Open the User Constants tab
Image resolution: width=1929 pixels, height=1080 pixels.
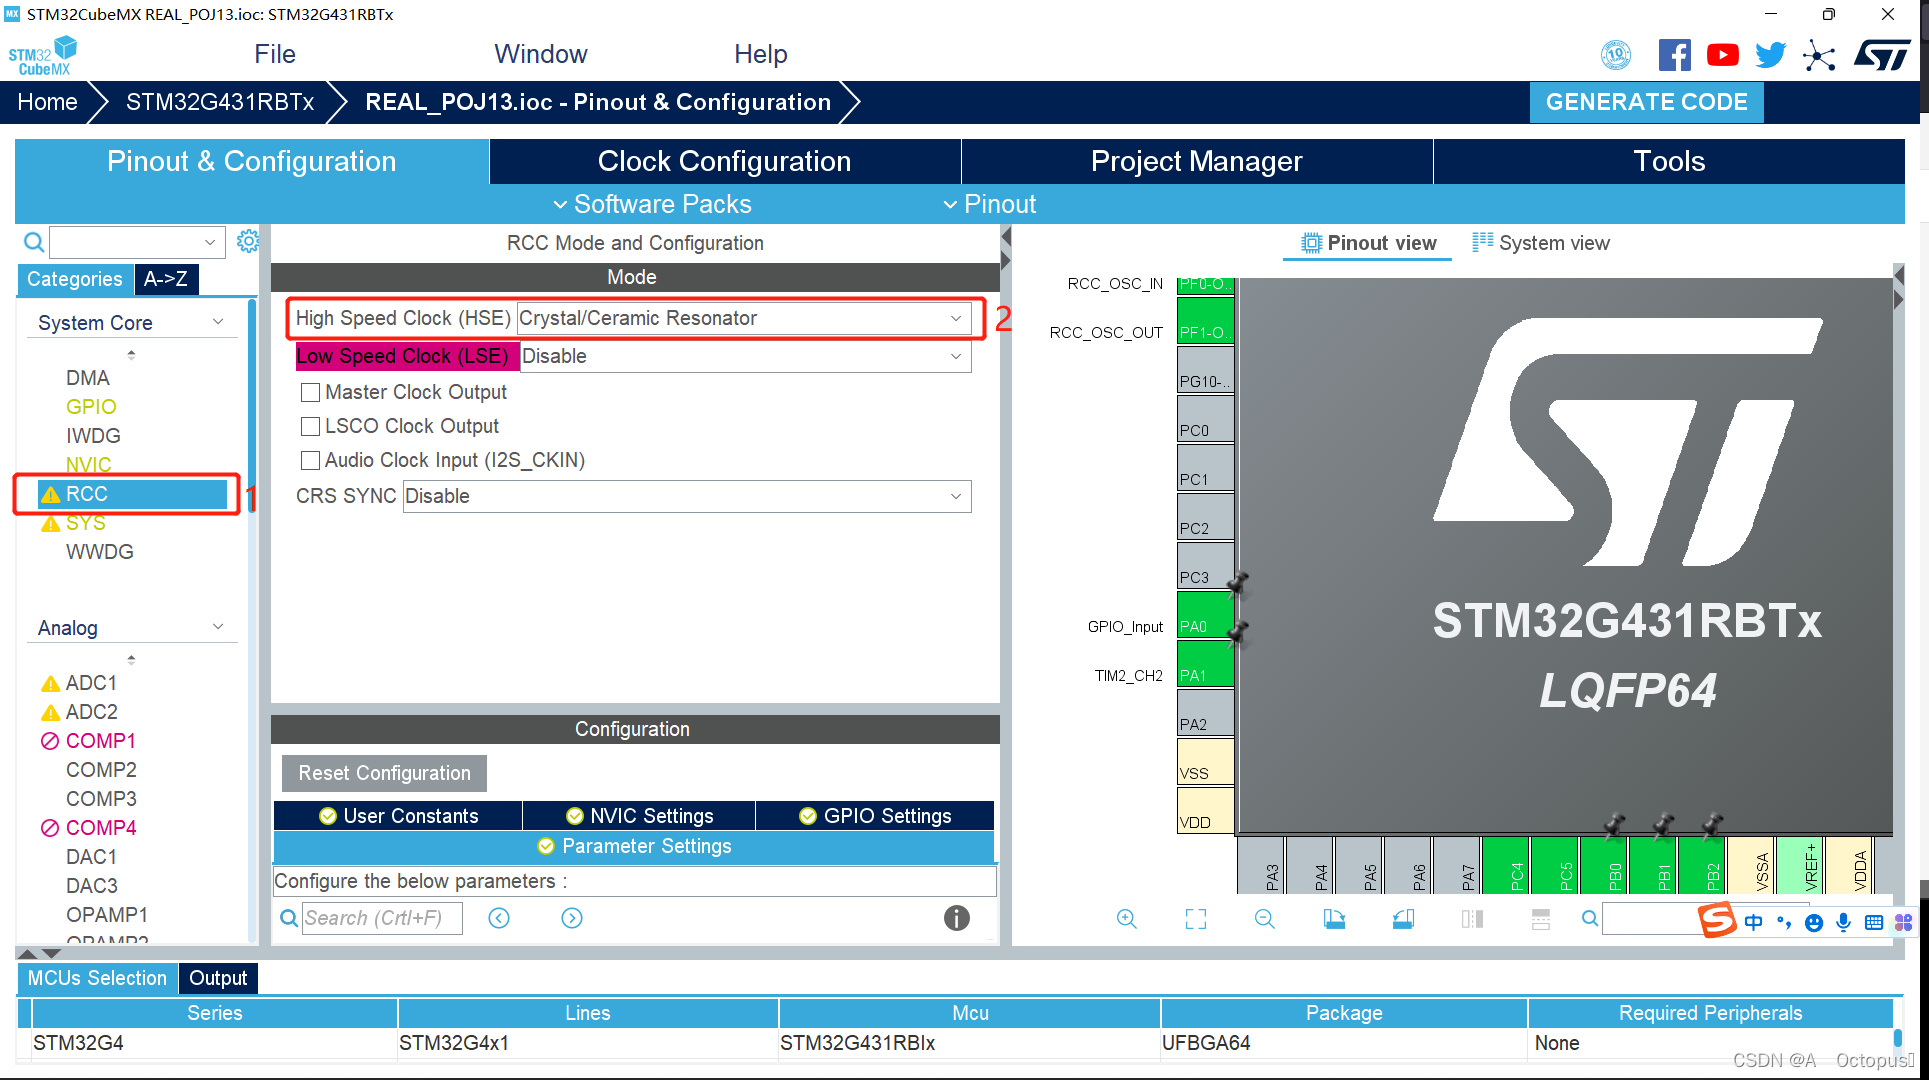tap(398, 816)
